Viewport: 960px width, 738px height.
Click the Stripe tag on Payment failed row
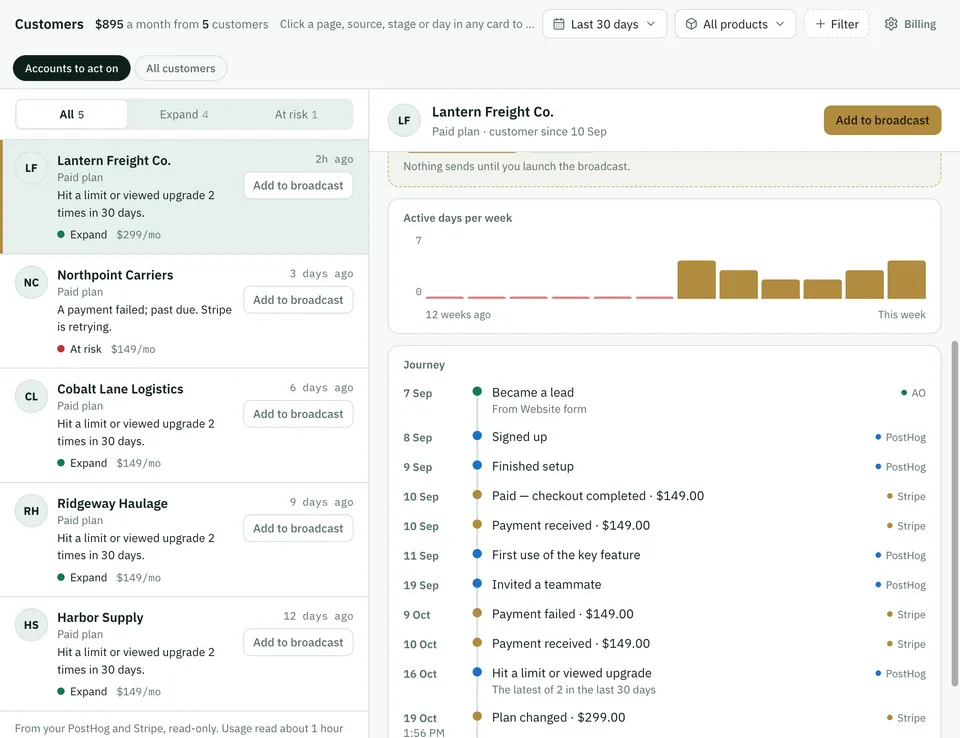pos(906,614)
